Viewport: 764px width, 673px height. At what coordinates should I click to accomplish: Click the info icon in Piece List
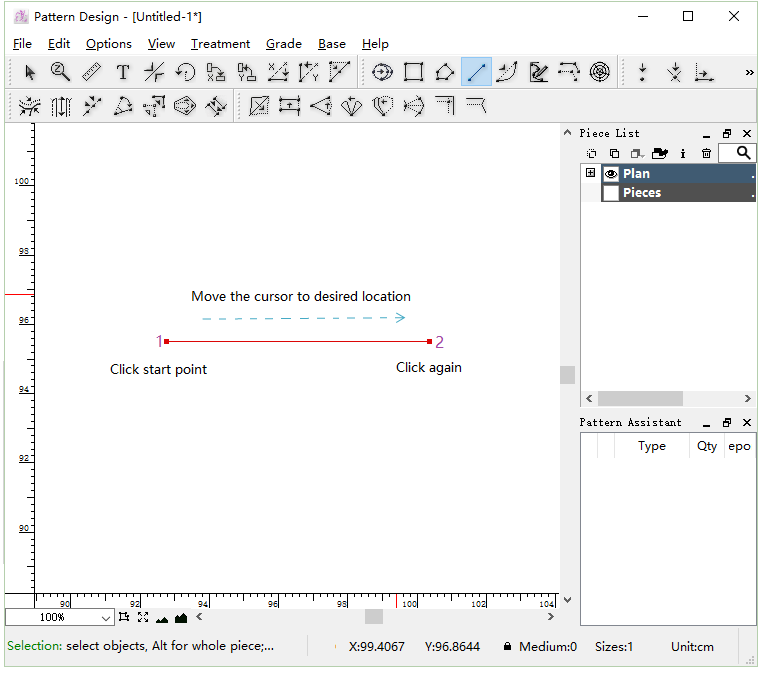pyautogui.click(x=683, y=153)
